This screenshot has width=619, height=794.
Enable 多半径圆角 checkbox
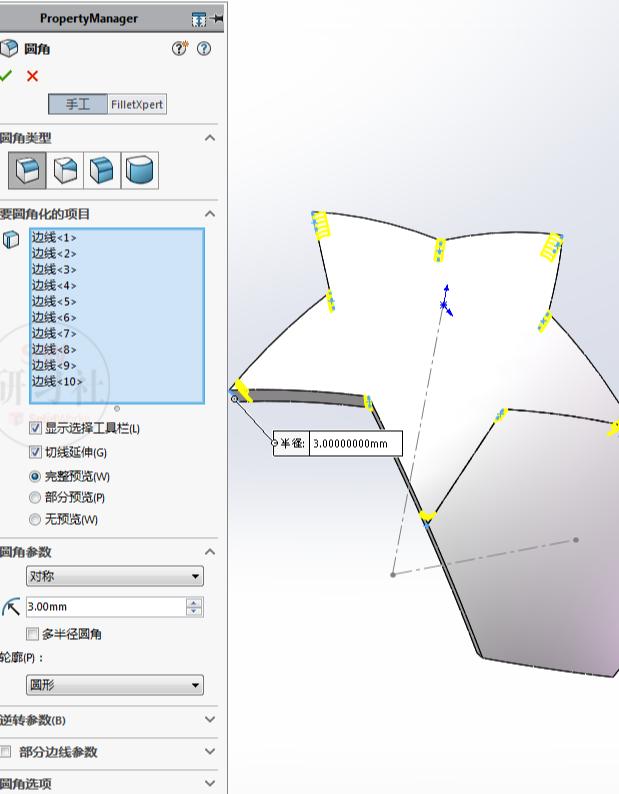(32, 633)
